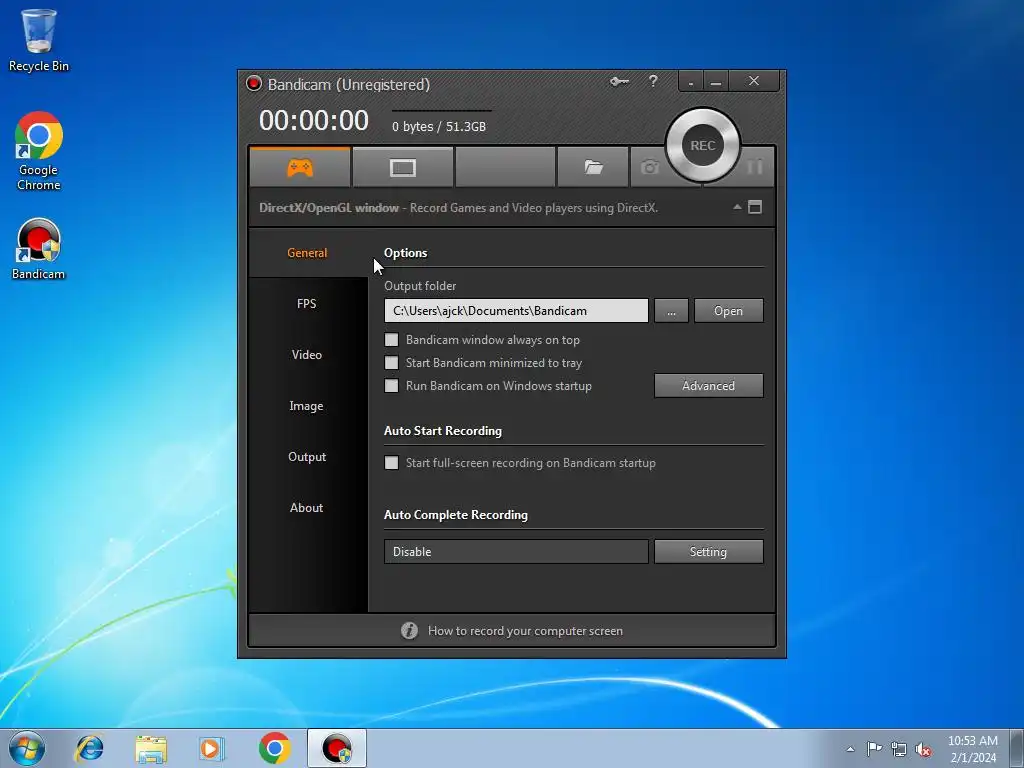The width and height of the screenshot is (1024, 768).
Task: Open help with the question mark icon
Action: (x=653, y=81)
